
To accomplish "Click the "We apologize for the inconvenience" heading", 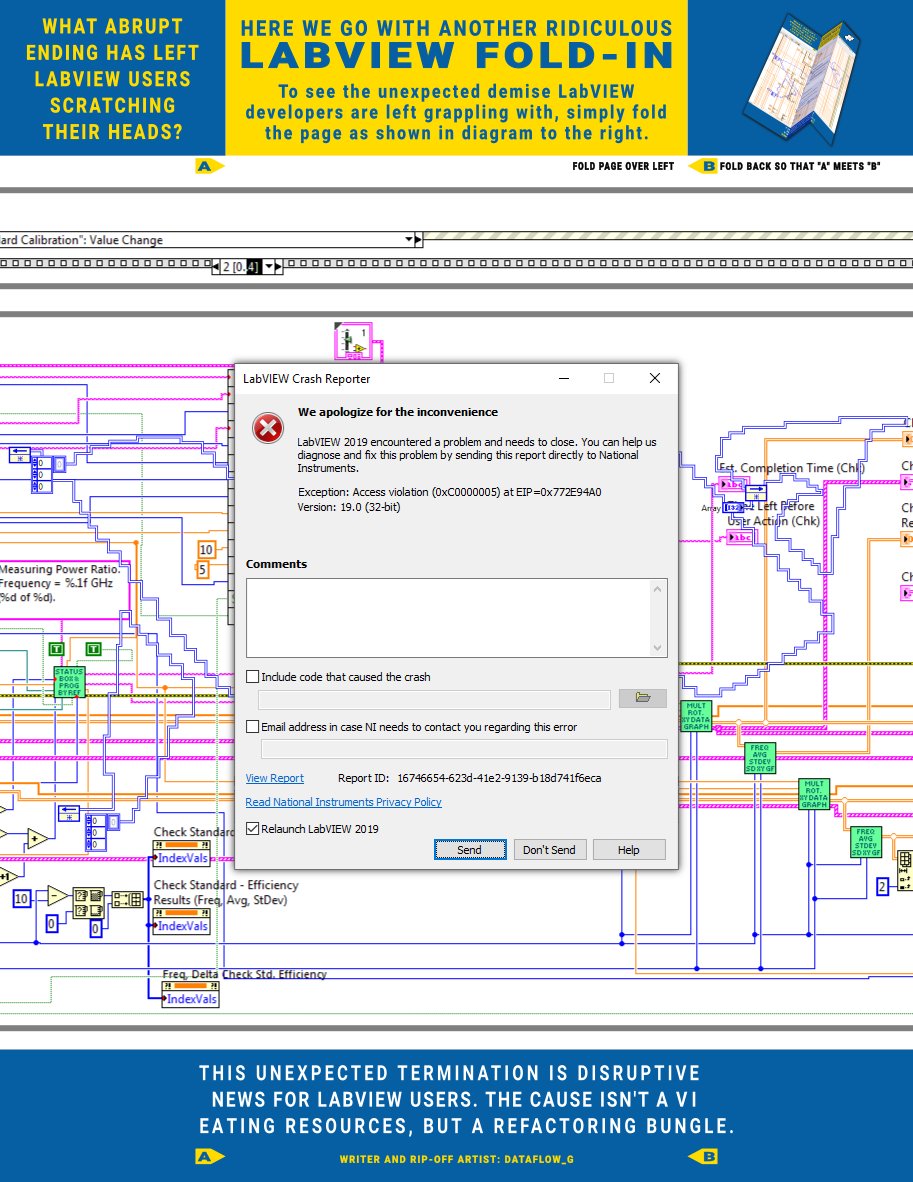I will [398, 412].
